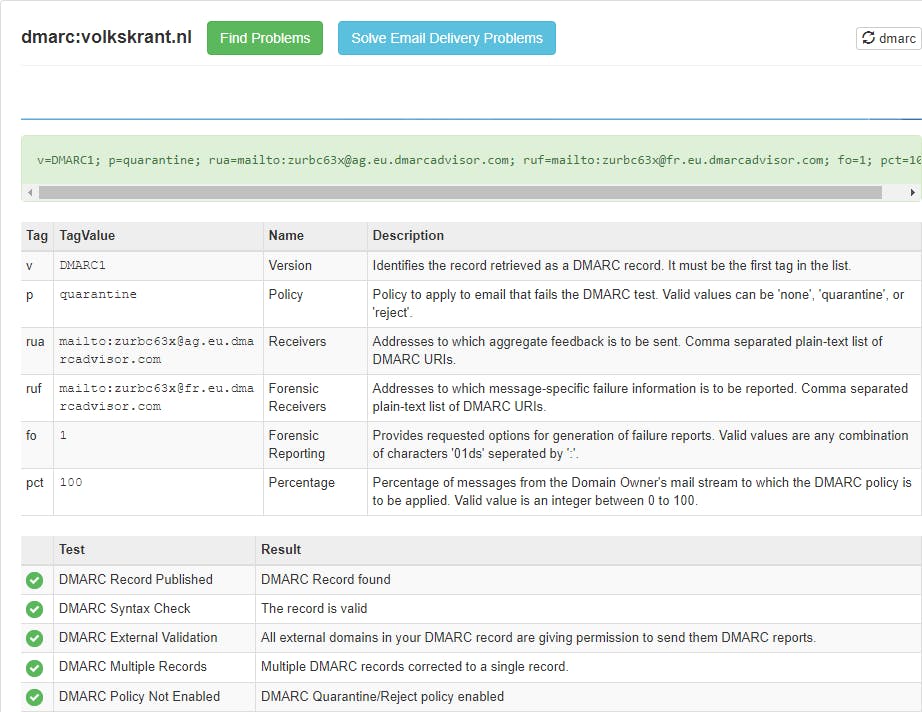
Task: Click the TagValue column header
Action: (87, 236)
